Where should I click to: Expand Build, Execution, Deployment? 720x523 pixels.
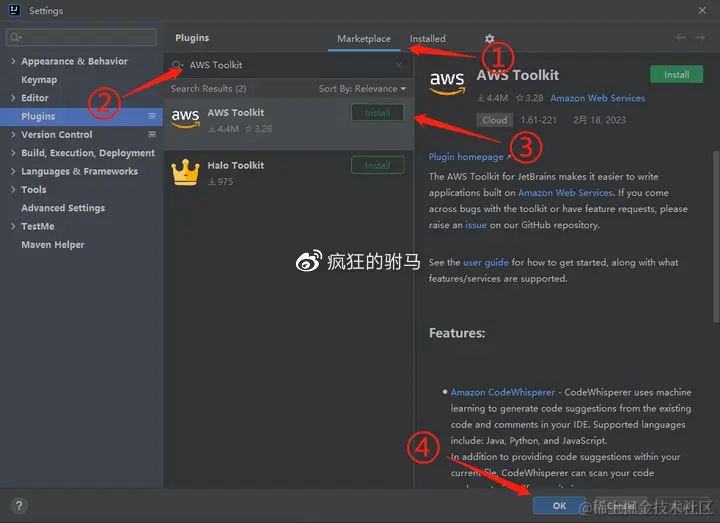(13, 153)
